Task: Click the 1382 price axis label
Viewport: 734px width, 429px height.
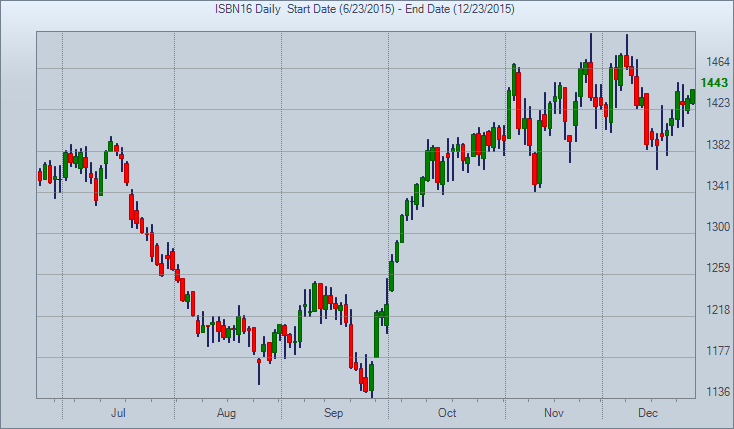Action: click(718, 145)
